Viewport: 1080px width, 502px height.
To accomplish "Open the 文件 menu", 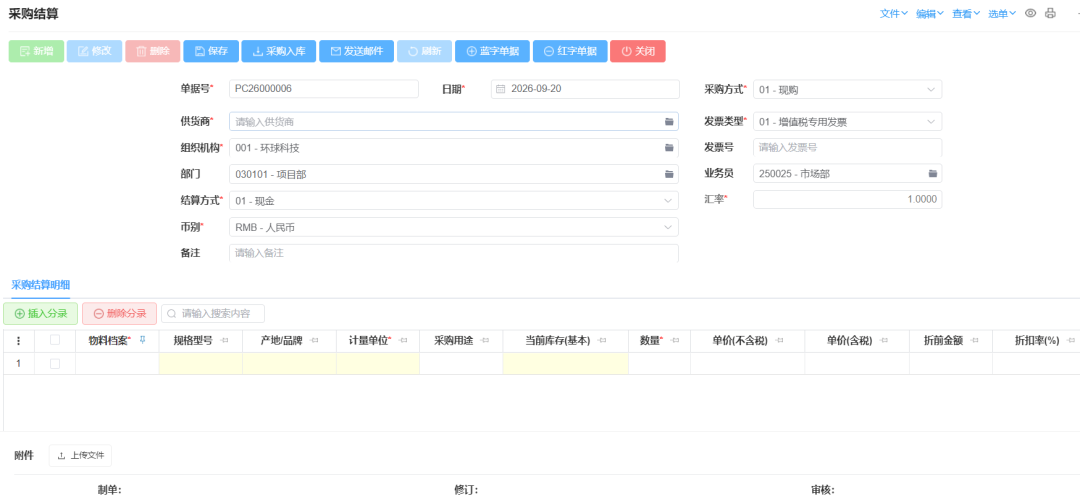I will pos(894,14).
